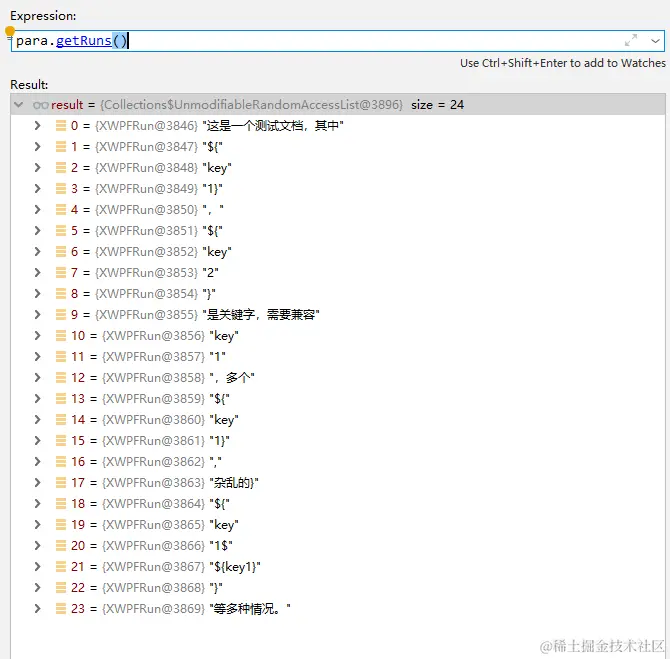Viewport: 670px width, 659px height.
Task: Click the object icon of element 18
Action: click(x=61, y=503)
